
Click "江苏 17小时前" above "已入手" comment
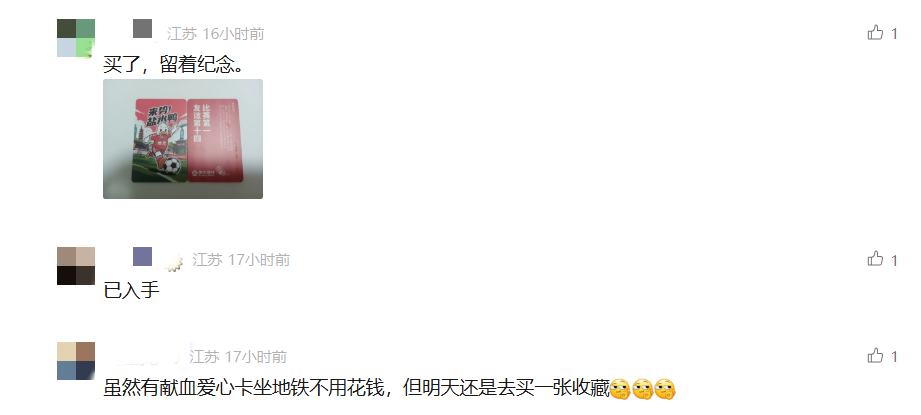pos(241,260)
